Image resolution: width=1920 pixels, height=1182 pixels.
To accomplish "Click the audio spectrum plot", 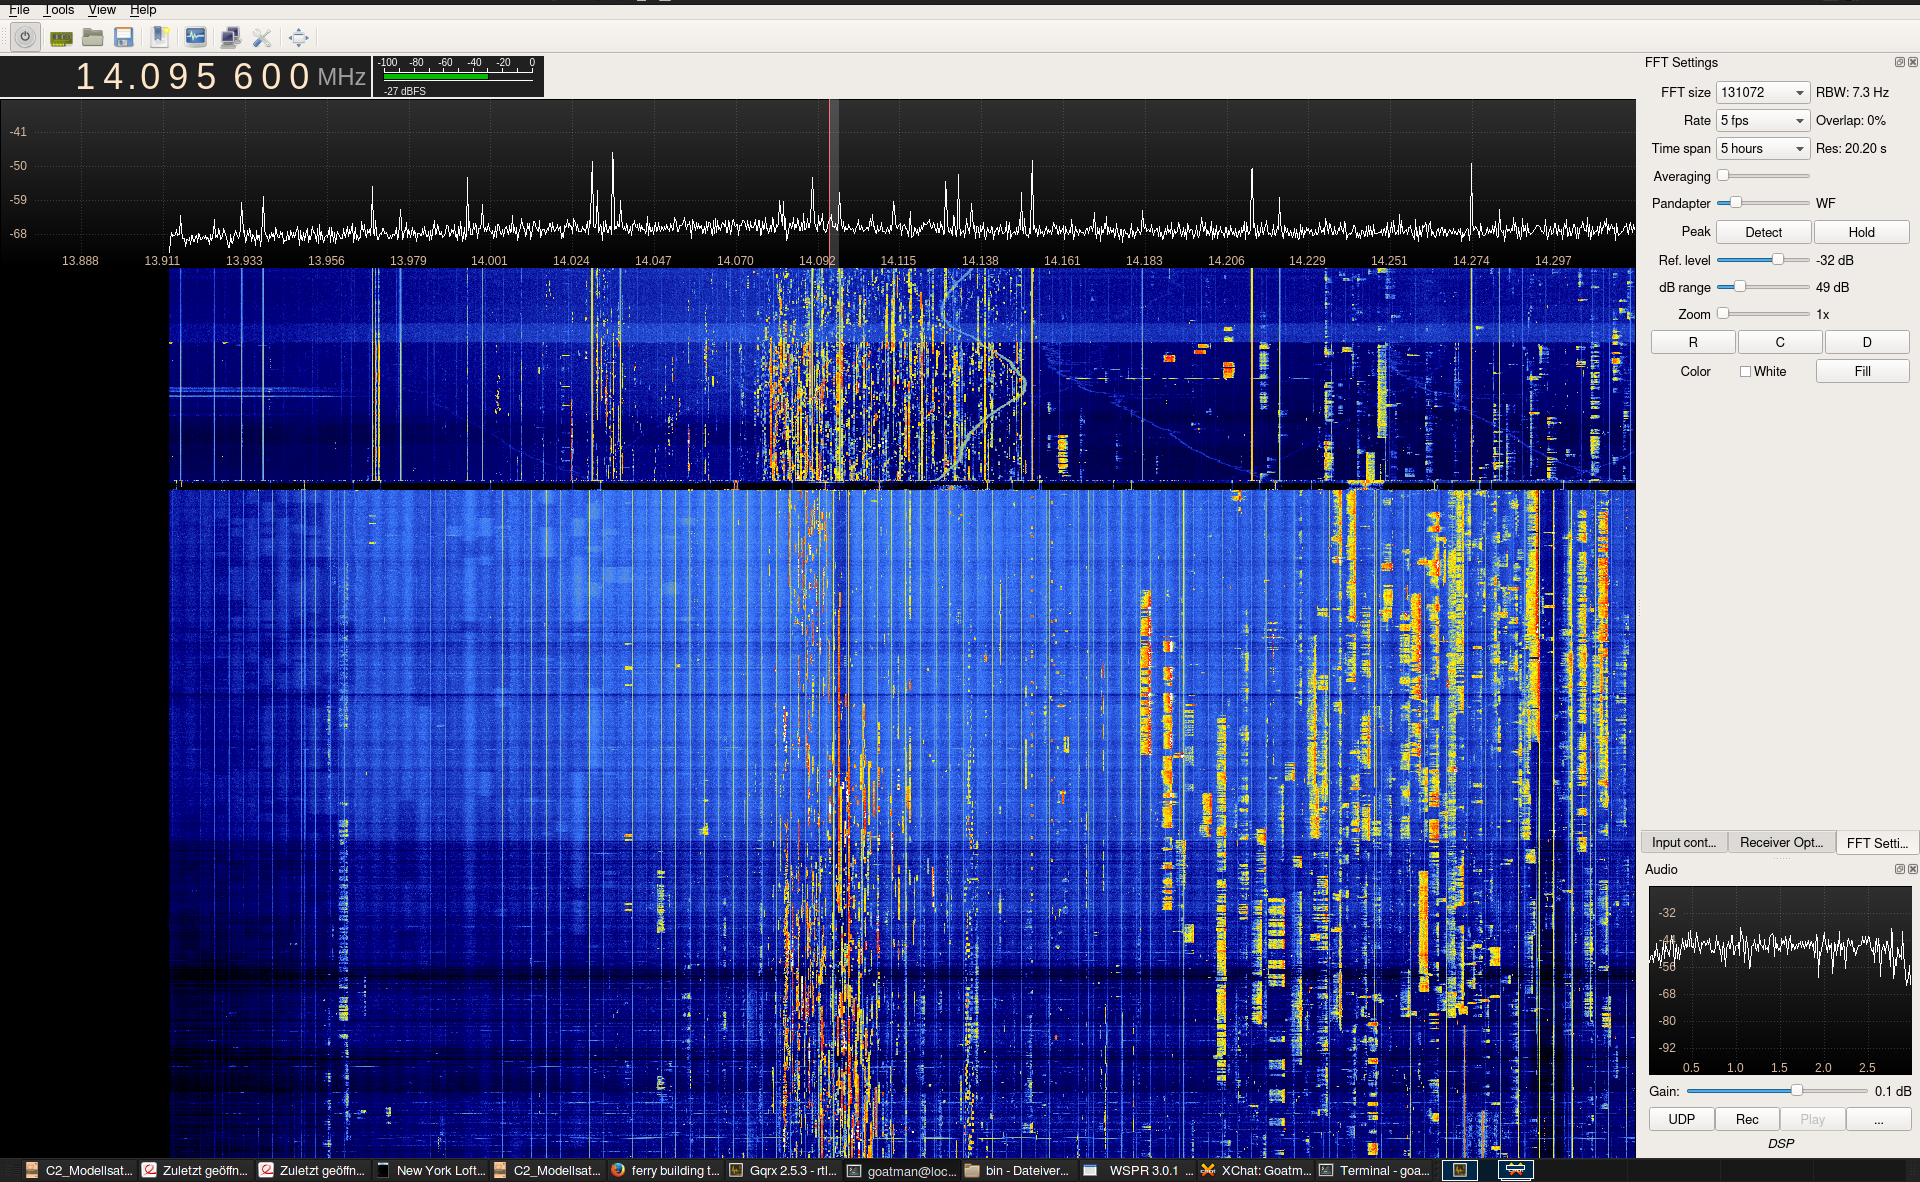I will [1780, 980].
